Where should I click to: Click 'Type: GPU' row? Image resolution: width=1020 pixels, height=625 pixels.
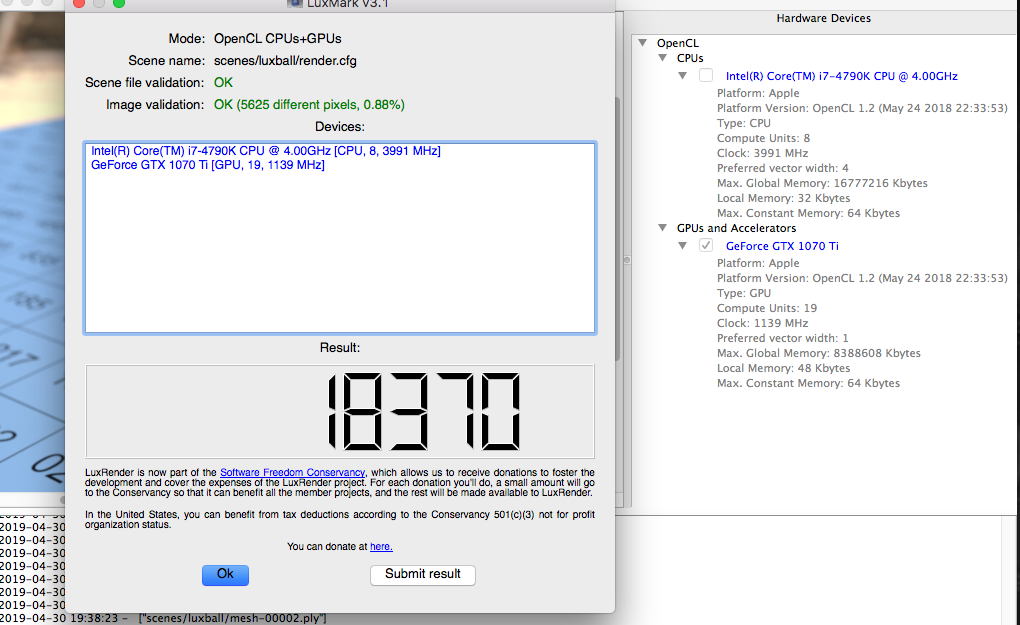click(x=744, y=293)
